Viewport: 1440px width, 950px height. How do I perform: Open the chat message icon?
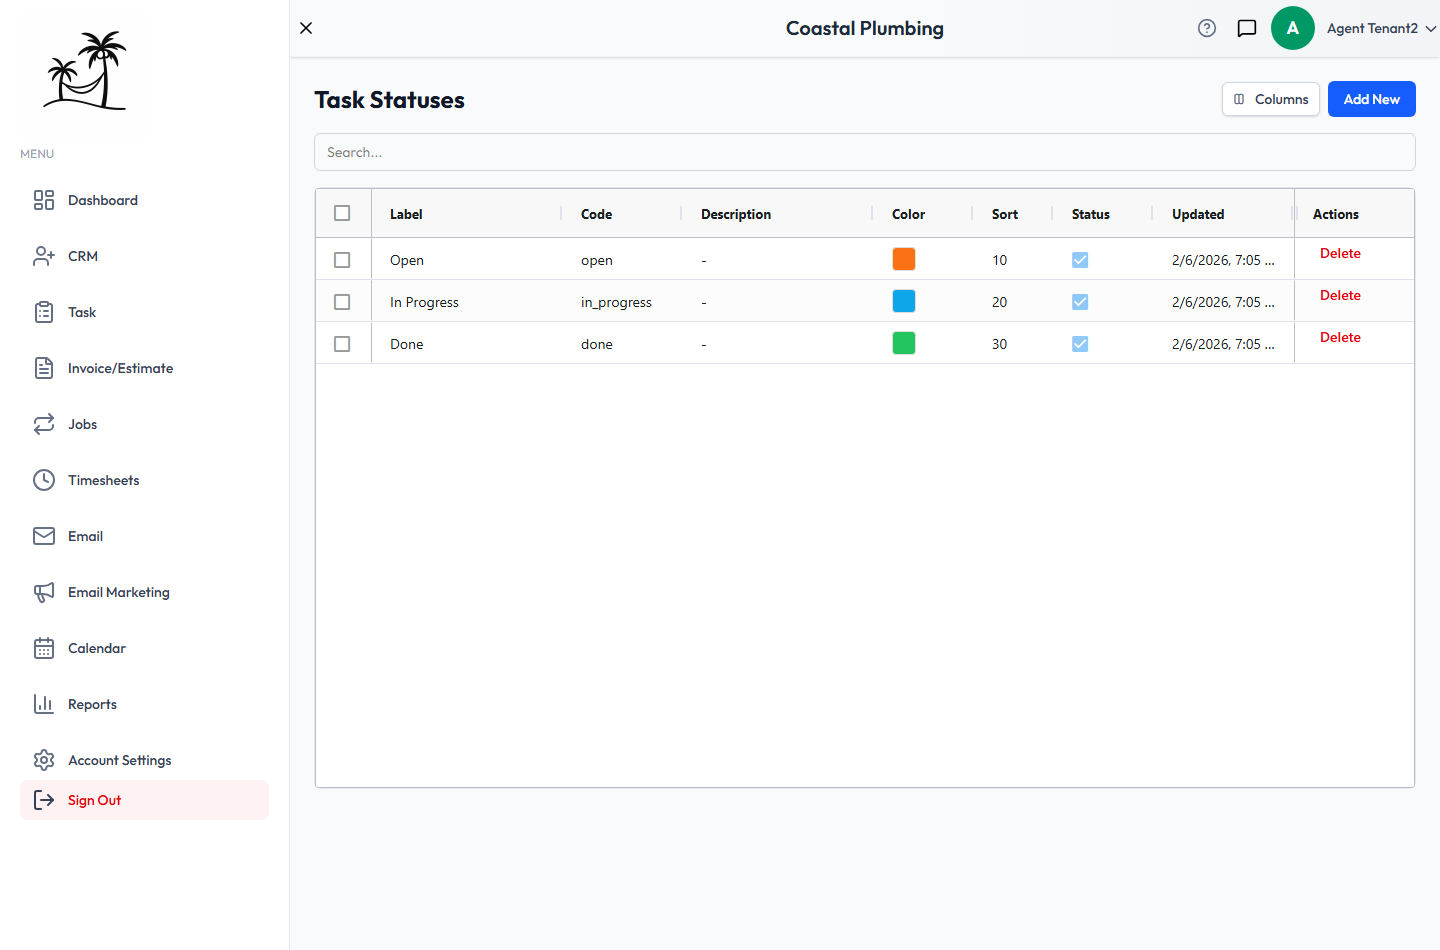tap(1247, 28)
